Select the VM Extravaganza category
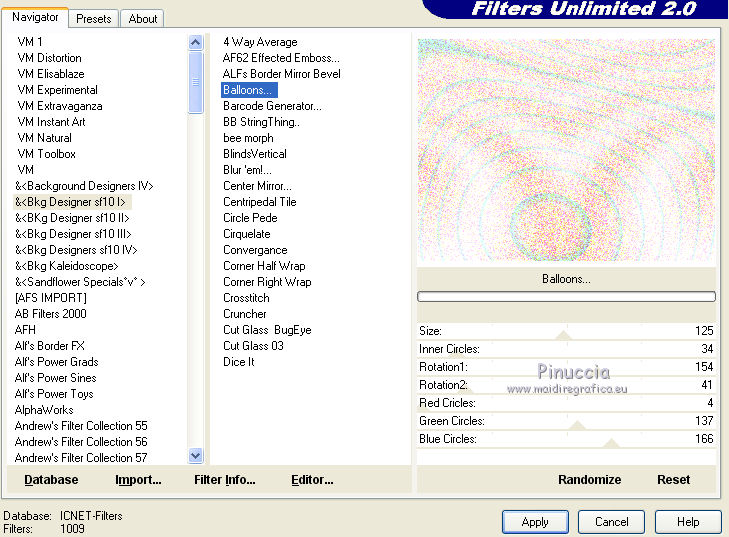729x537 pixels. (60, 106)
